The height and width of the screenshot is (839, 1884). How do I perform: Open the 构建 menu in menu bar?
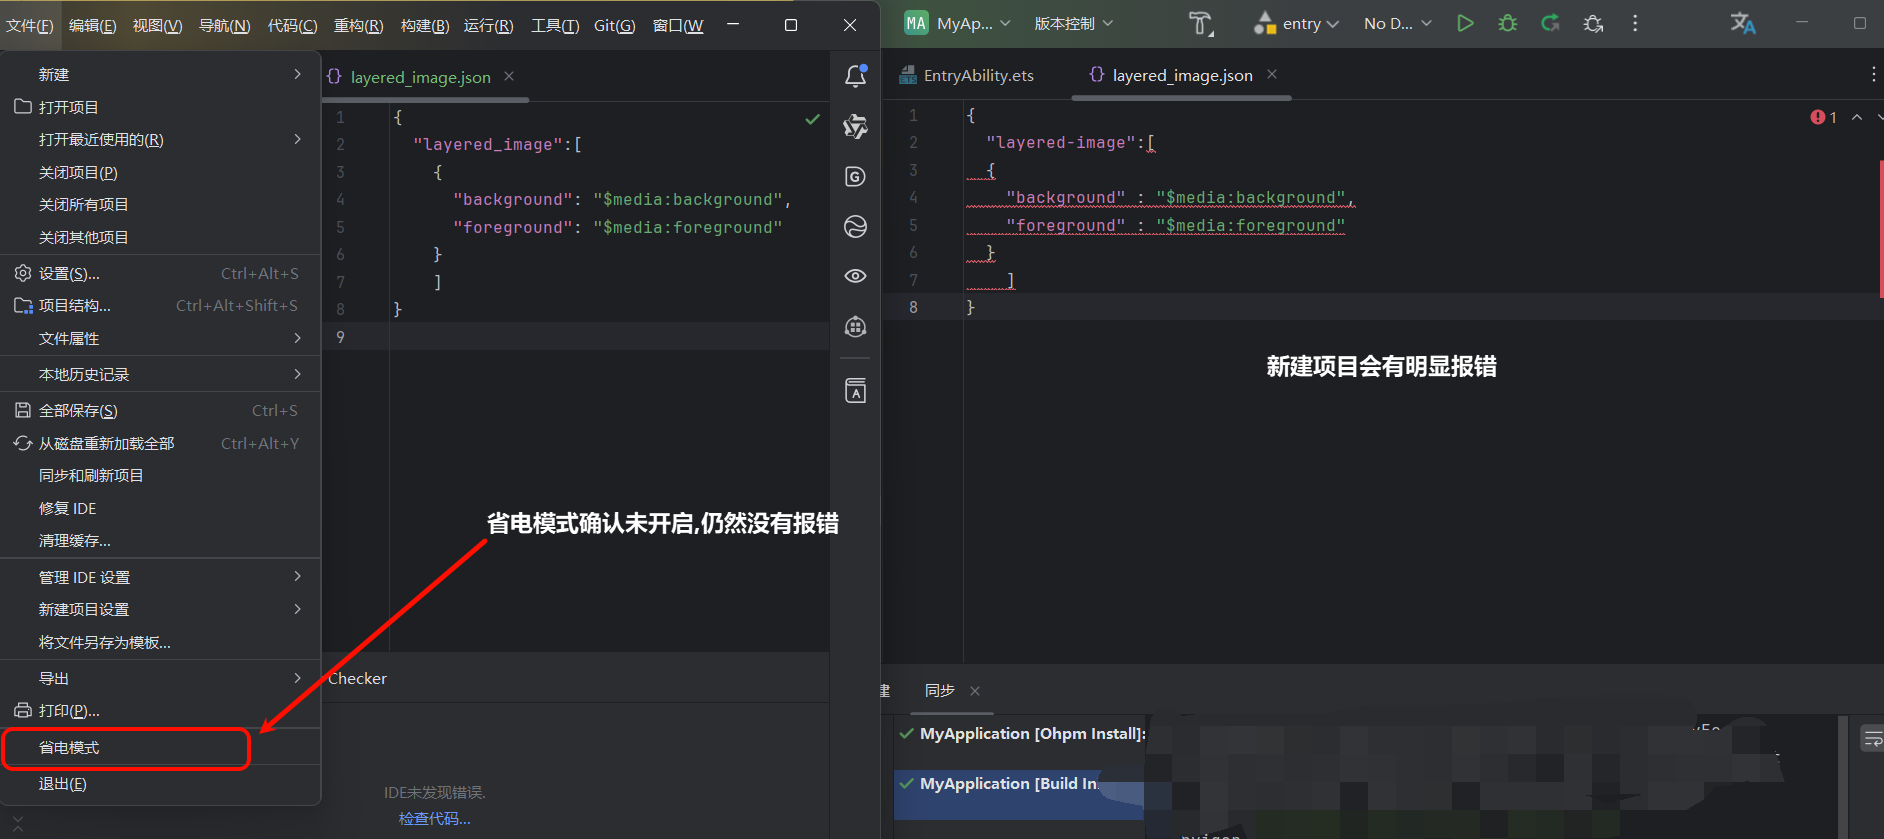click(424, 25)
